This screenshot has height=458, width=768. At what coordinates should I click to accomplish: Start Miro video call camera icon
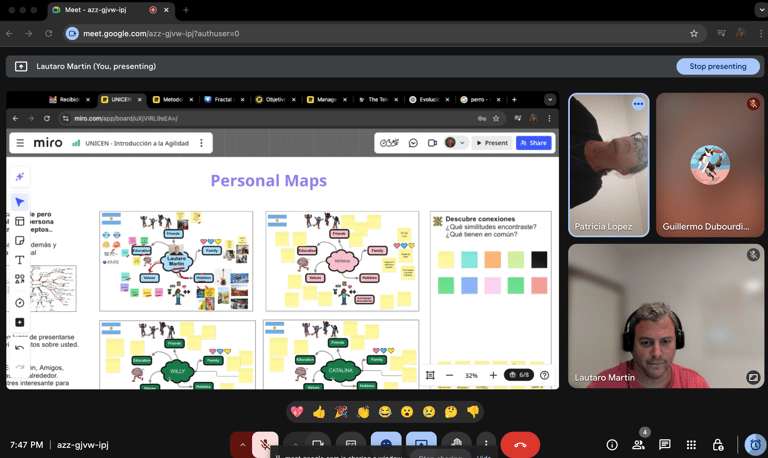(x=432, y=143)
